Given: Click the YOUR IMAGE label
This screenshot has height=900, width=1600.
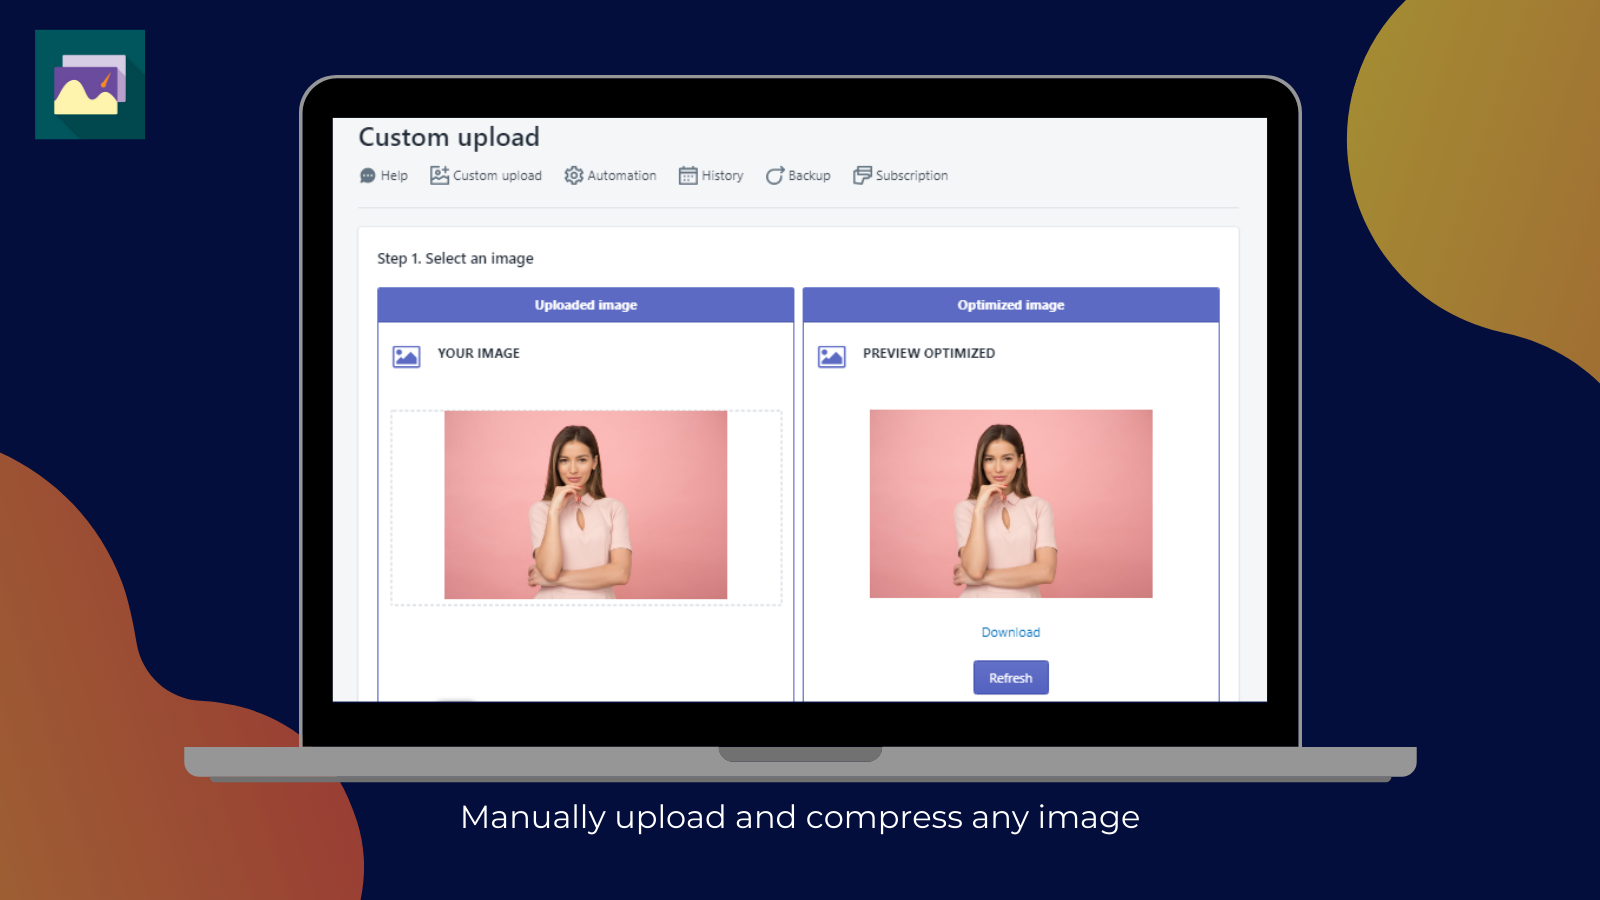Looking at the screenshot, I should (479, 353).
